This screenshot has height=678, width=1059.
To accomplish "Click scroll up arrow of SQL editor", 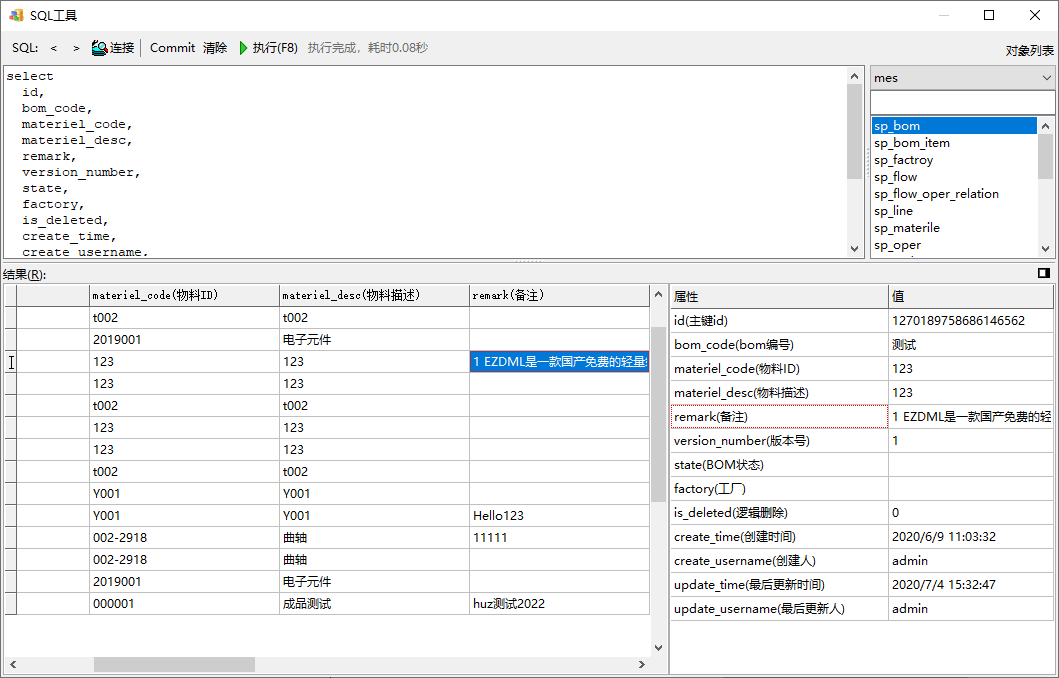I will [x=854, y=76].
